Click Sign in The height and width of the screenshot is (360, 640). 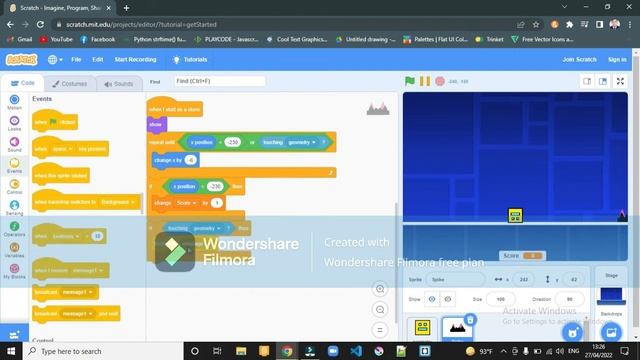click(617, 60)
